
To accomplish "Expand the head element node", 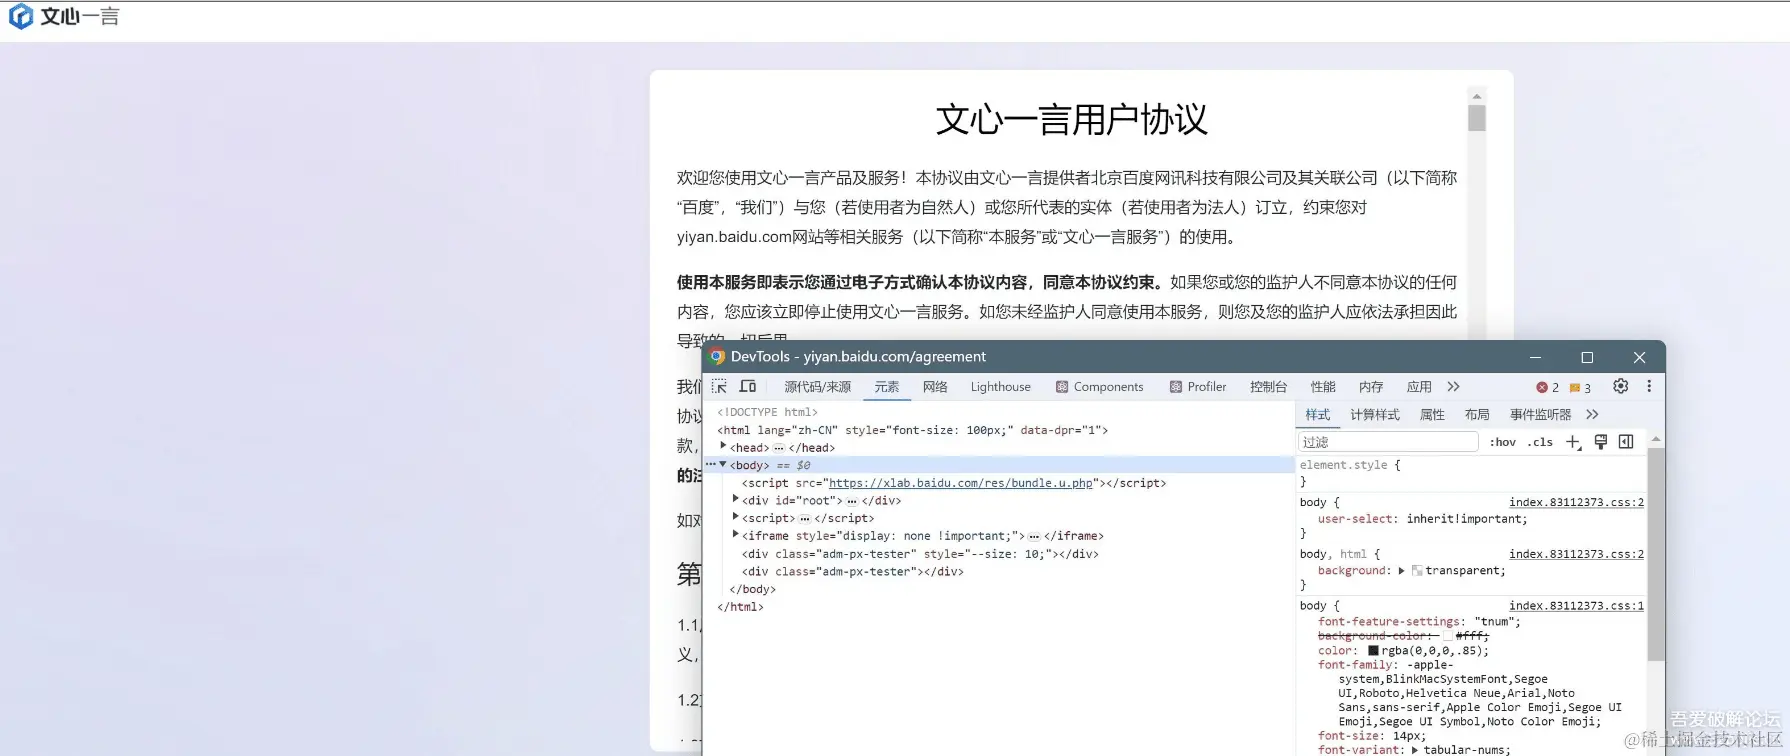I will [x=723, y=447].
